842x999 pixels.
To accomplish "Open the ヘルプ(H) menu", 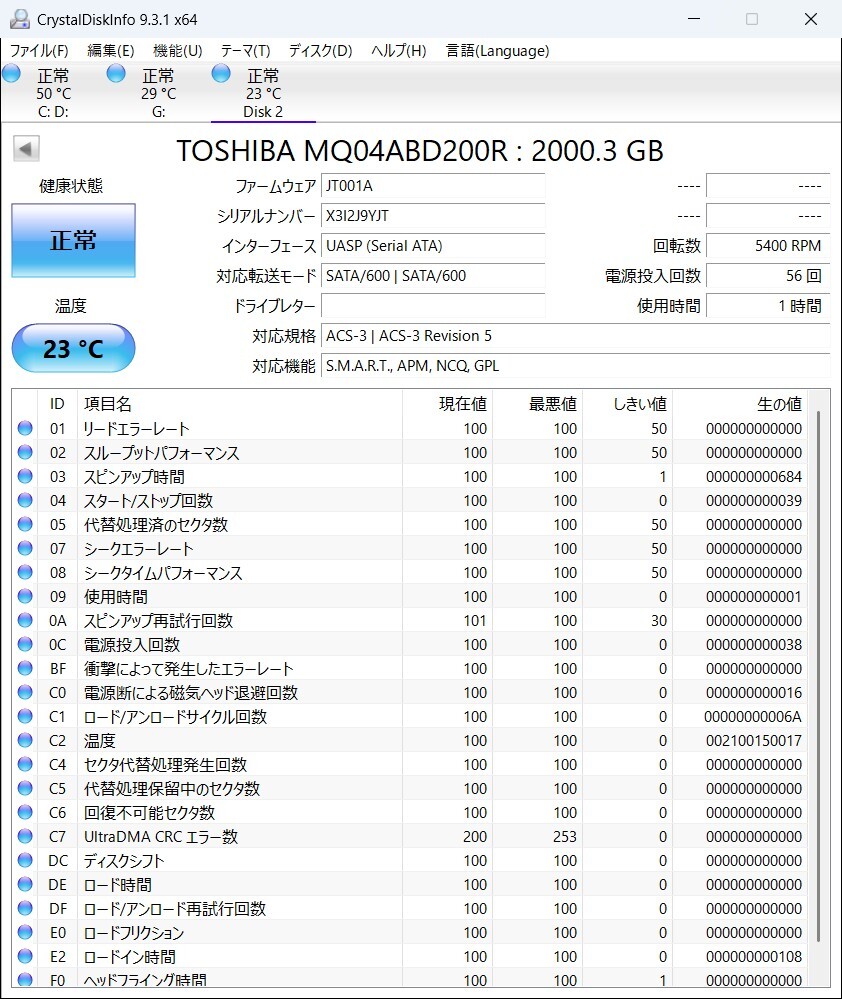I will [399, 50].
